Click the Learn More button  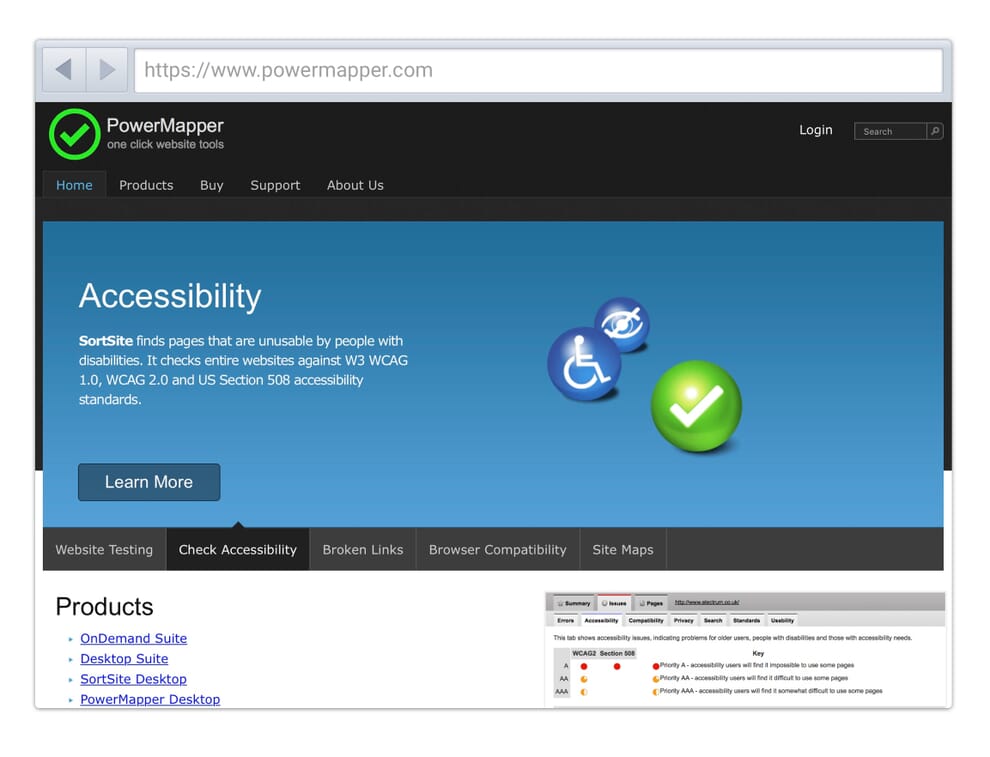(149, 482)
